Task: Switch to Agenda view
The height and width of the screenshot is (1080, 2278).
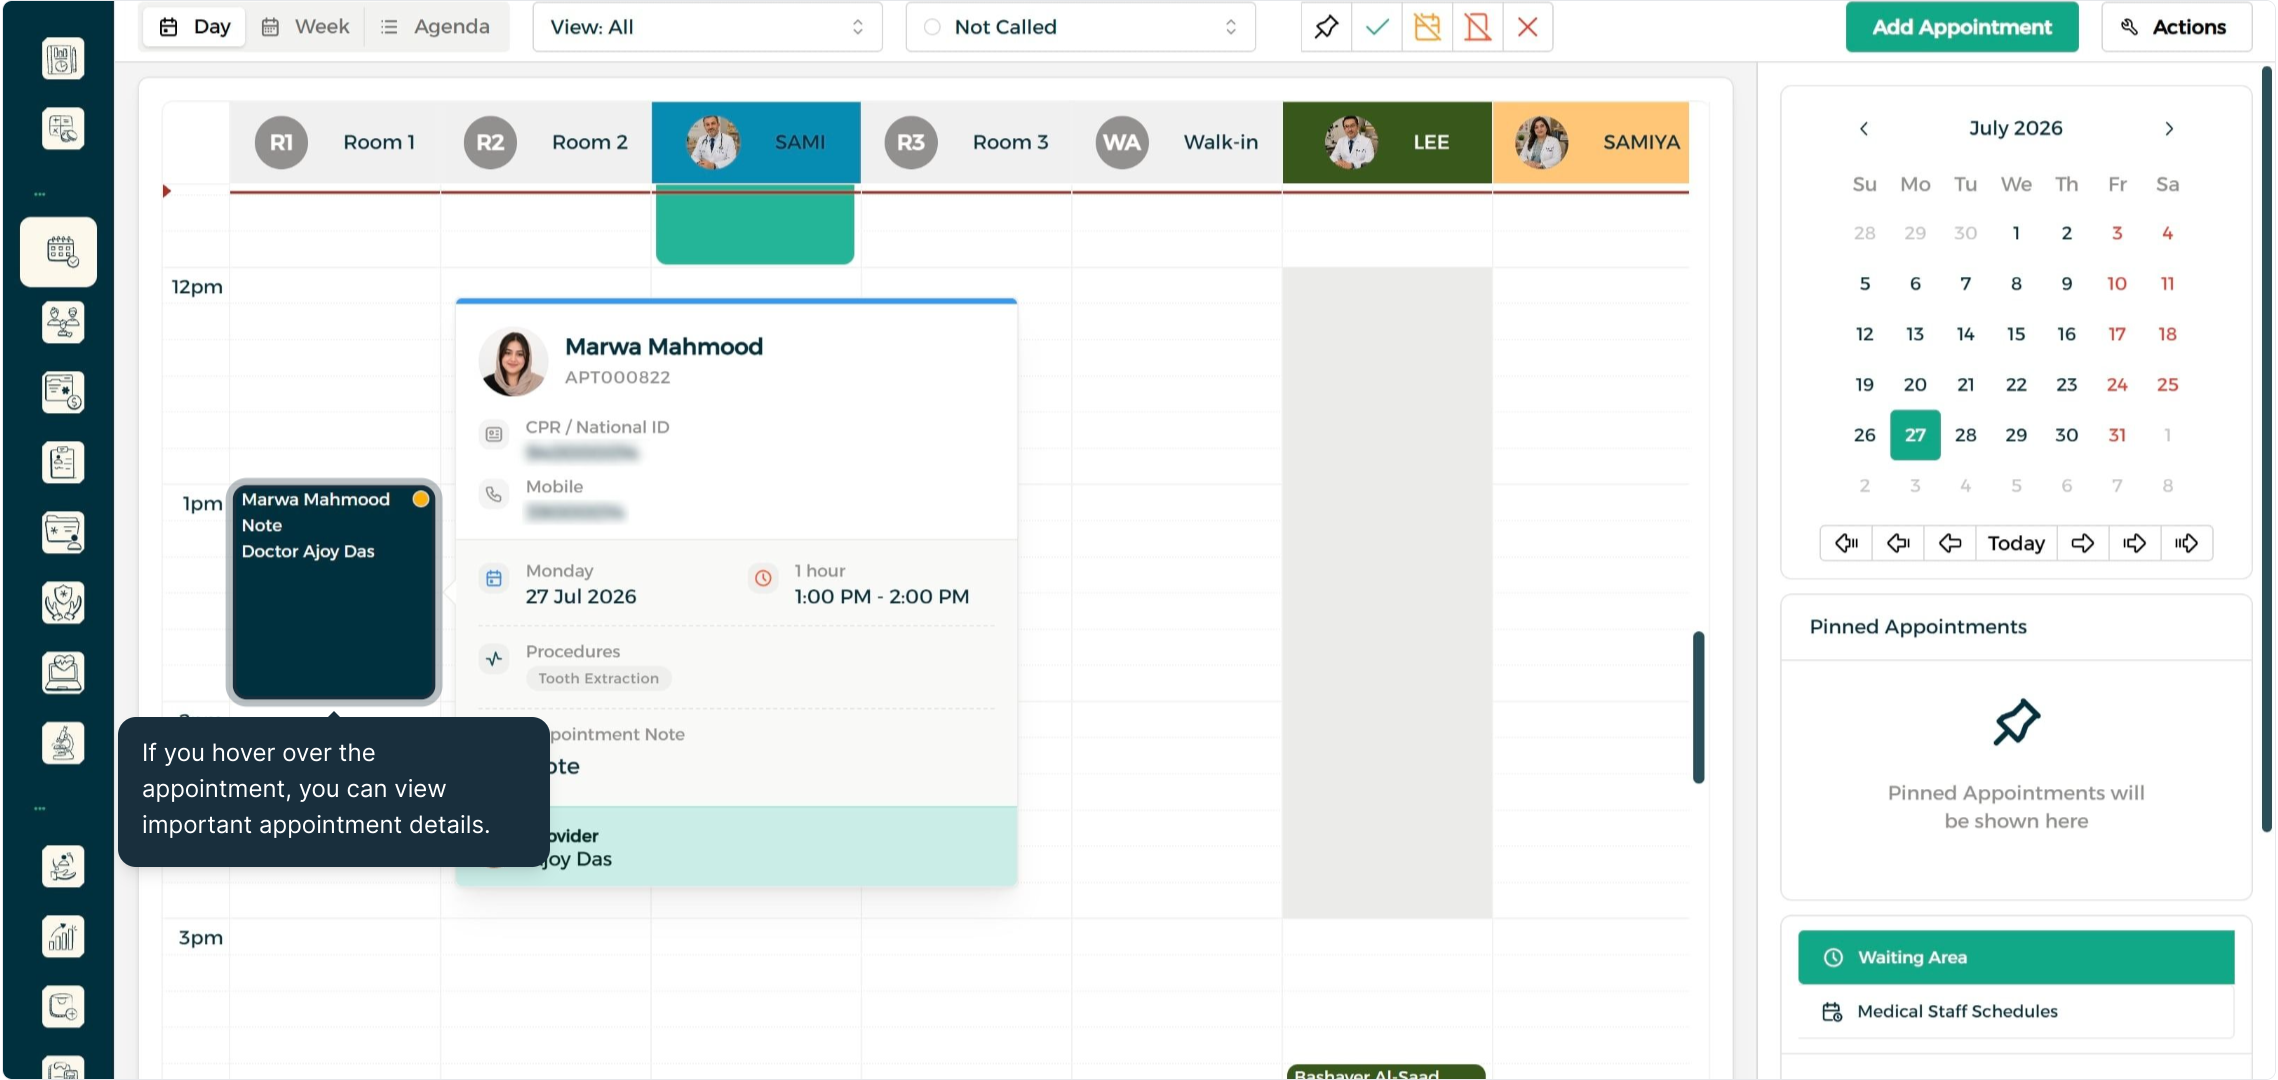Action: [x=436, y=27]
